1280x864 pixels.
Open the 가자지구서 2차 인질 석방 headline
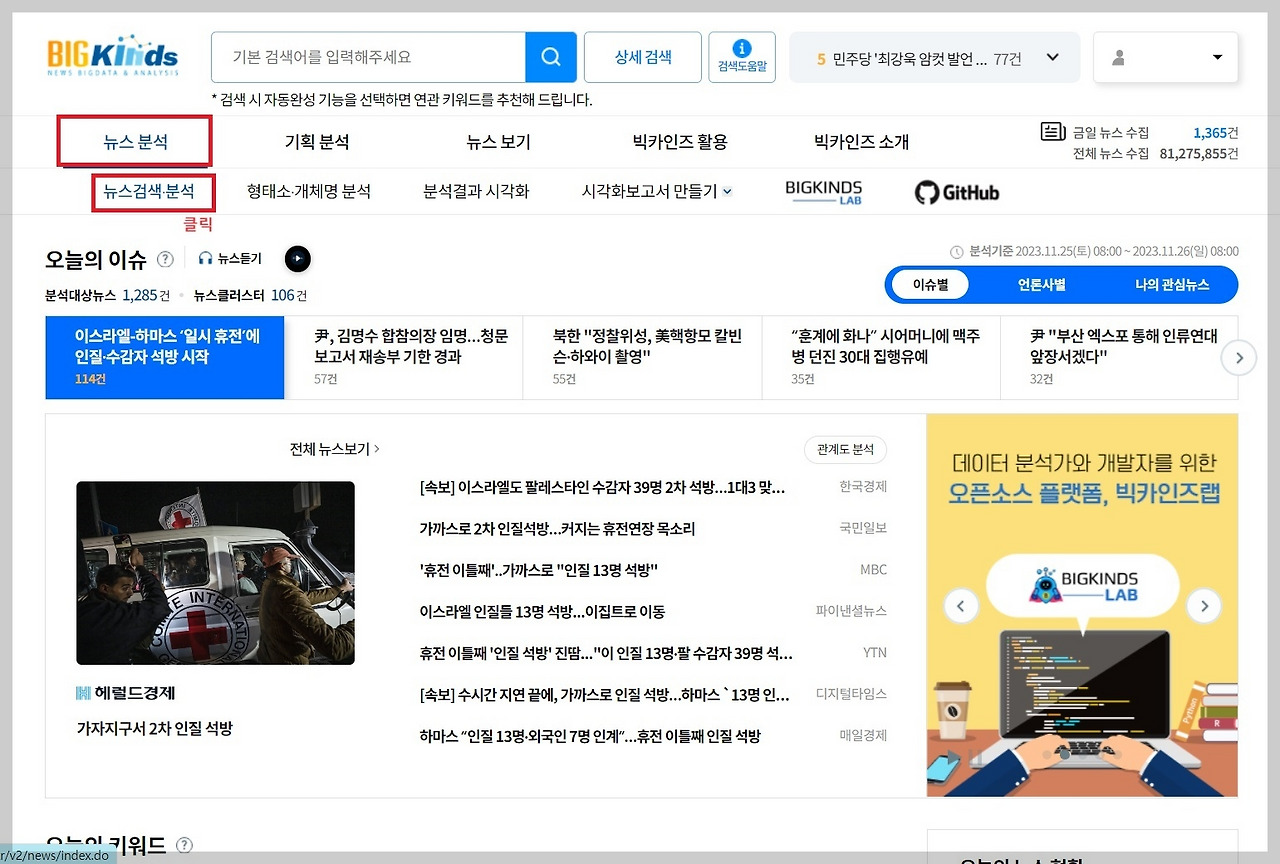point(154,728)
